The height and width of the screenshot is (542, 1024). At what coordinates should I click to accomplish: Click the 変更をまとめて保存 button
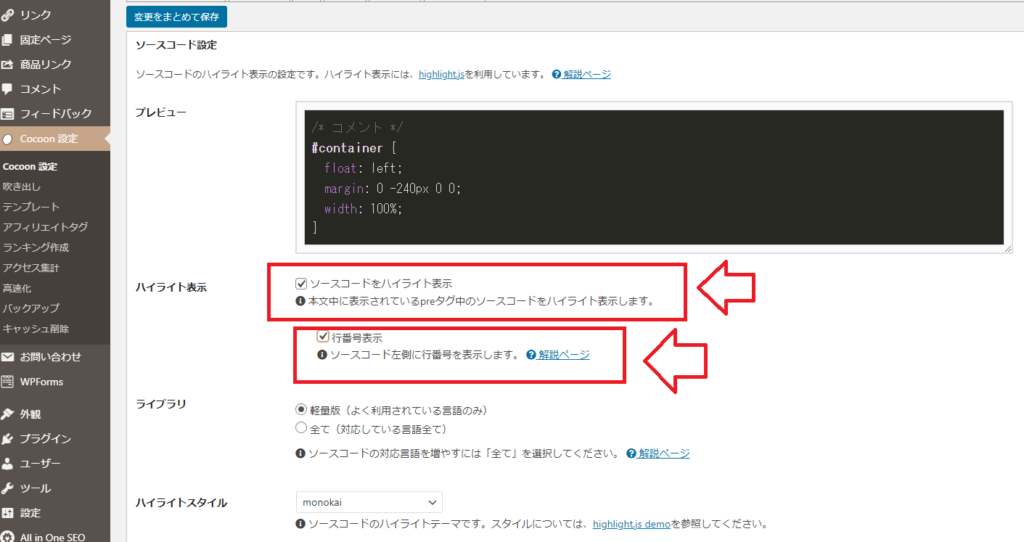click(x=176, y=17)
